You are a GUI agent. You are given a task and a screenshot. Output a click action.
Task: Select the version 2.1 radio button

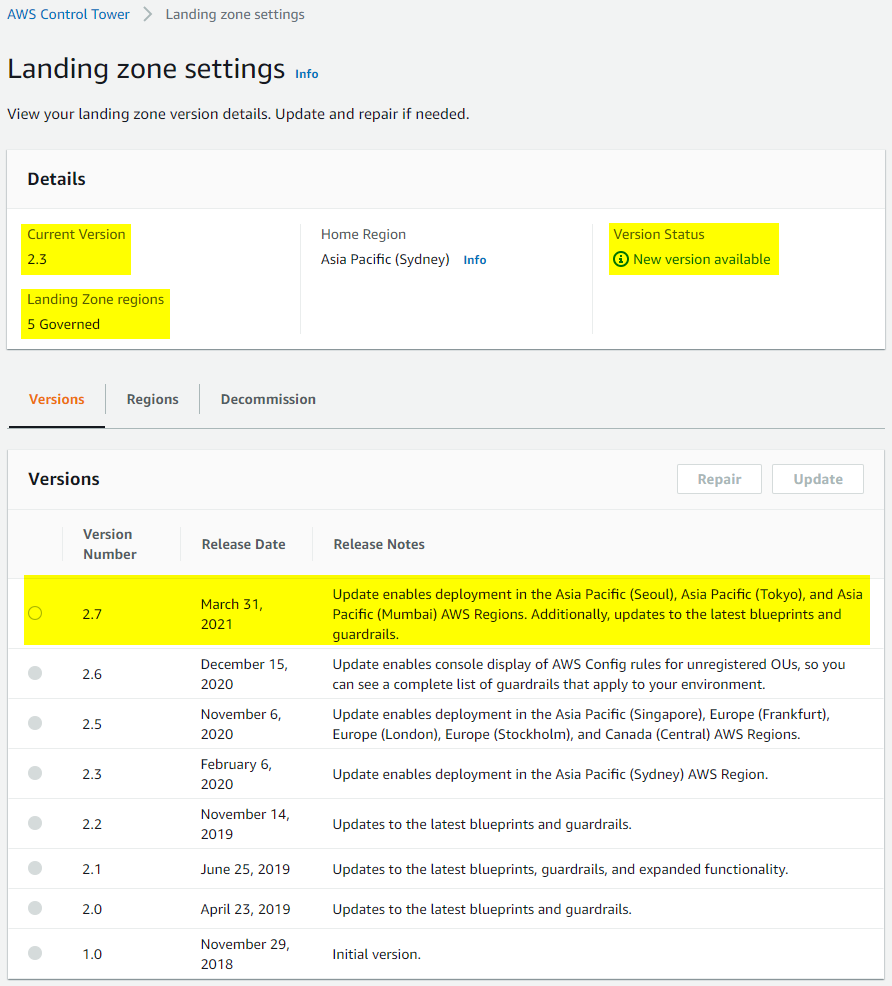click(x=35, y=868)
